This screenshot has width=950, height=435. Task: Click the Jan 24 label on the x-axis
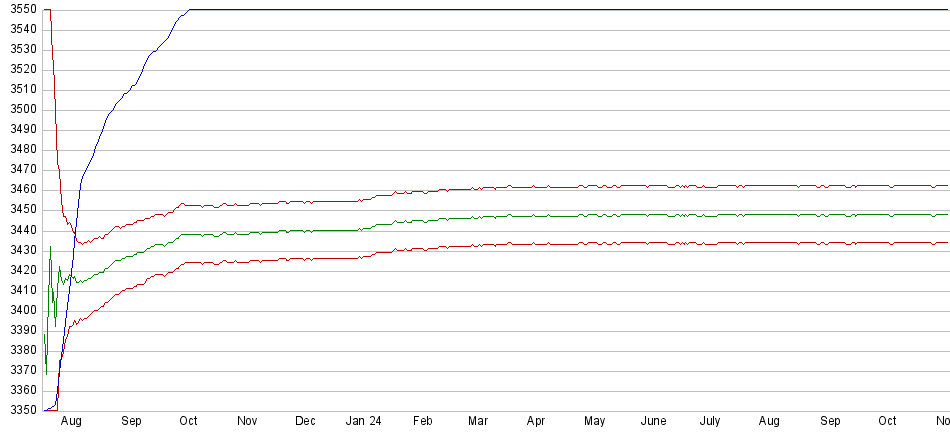[363, 422]
